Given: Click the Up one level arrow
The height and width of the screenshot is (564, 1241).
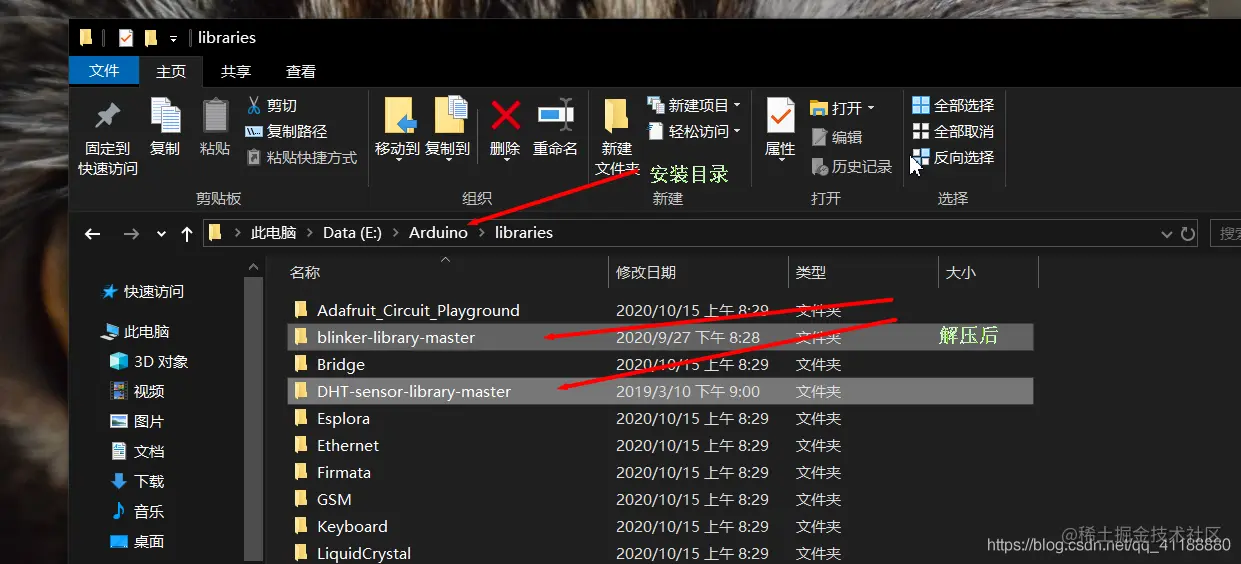Looking at the screenshot, I should (x=187, y=233).
